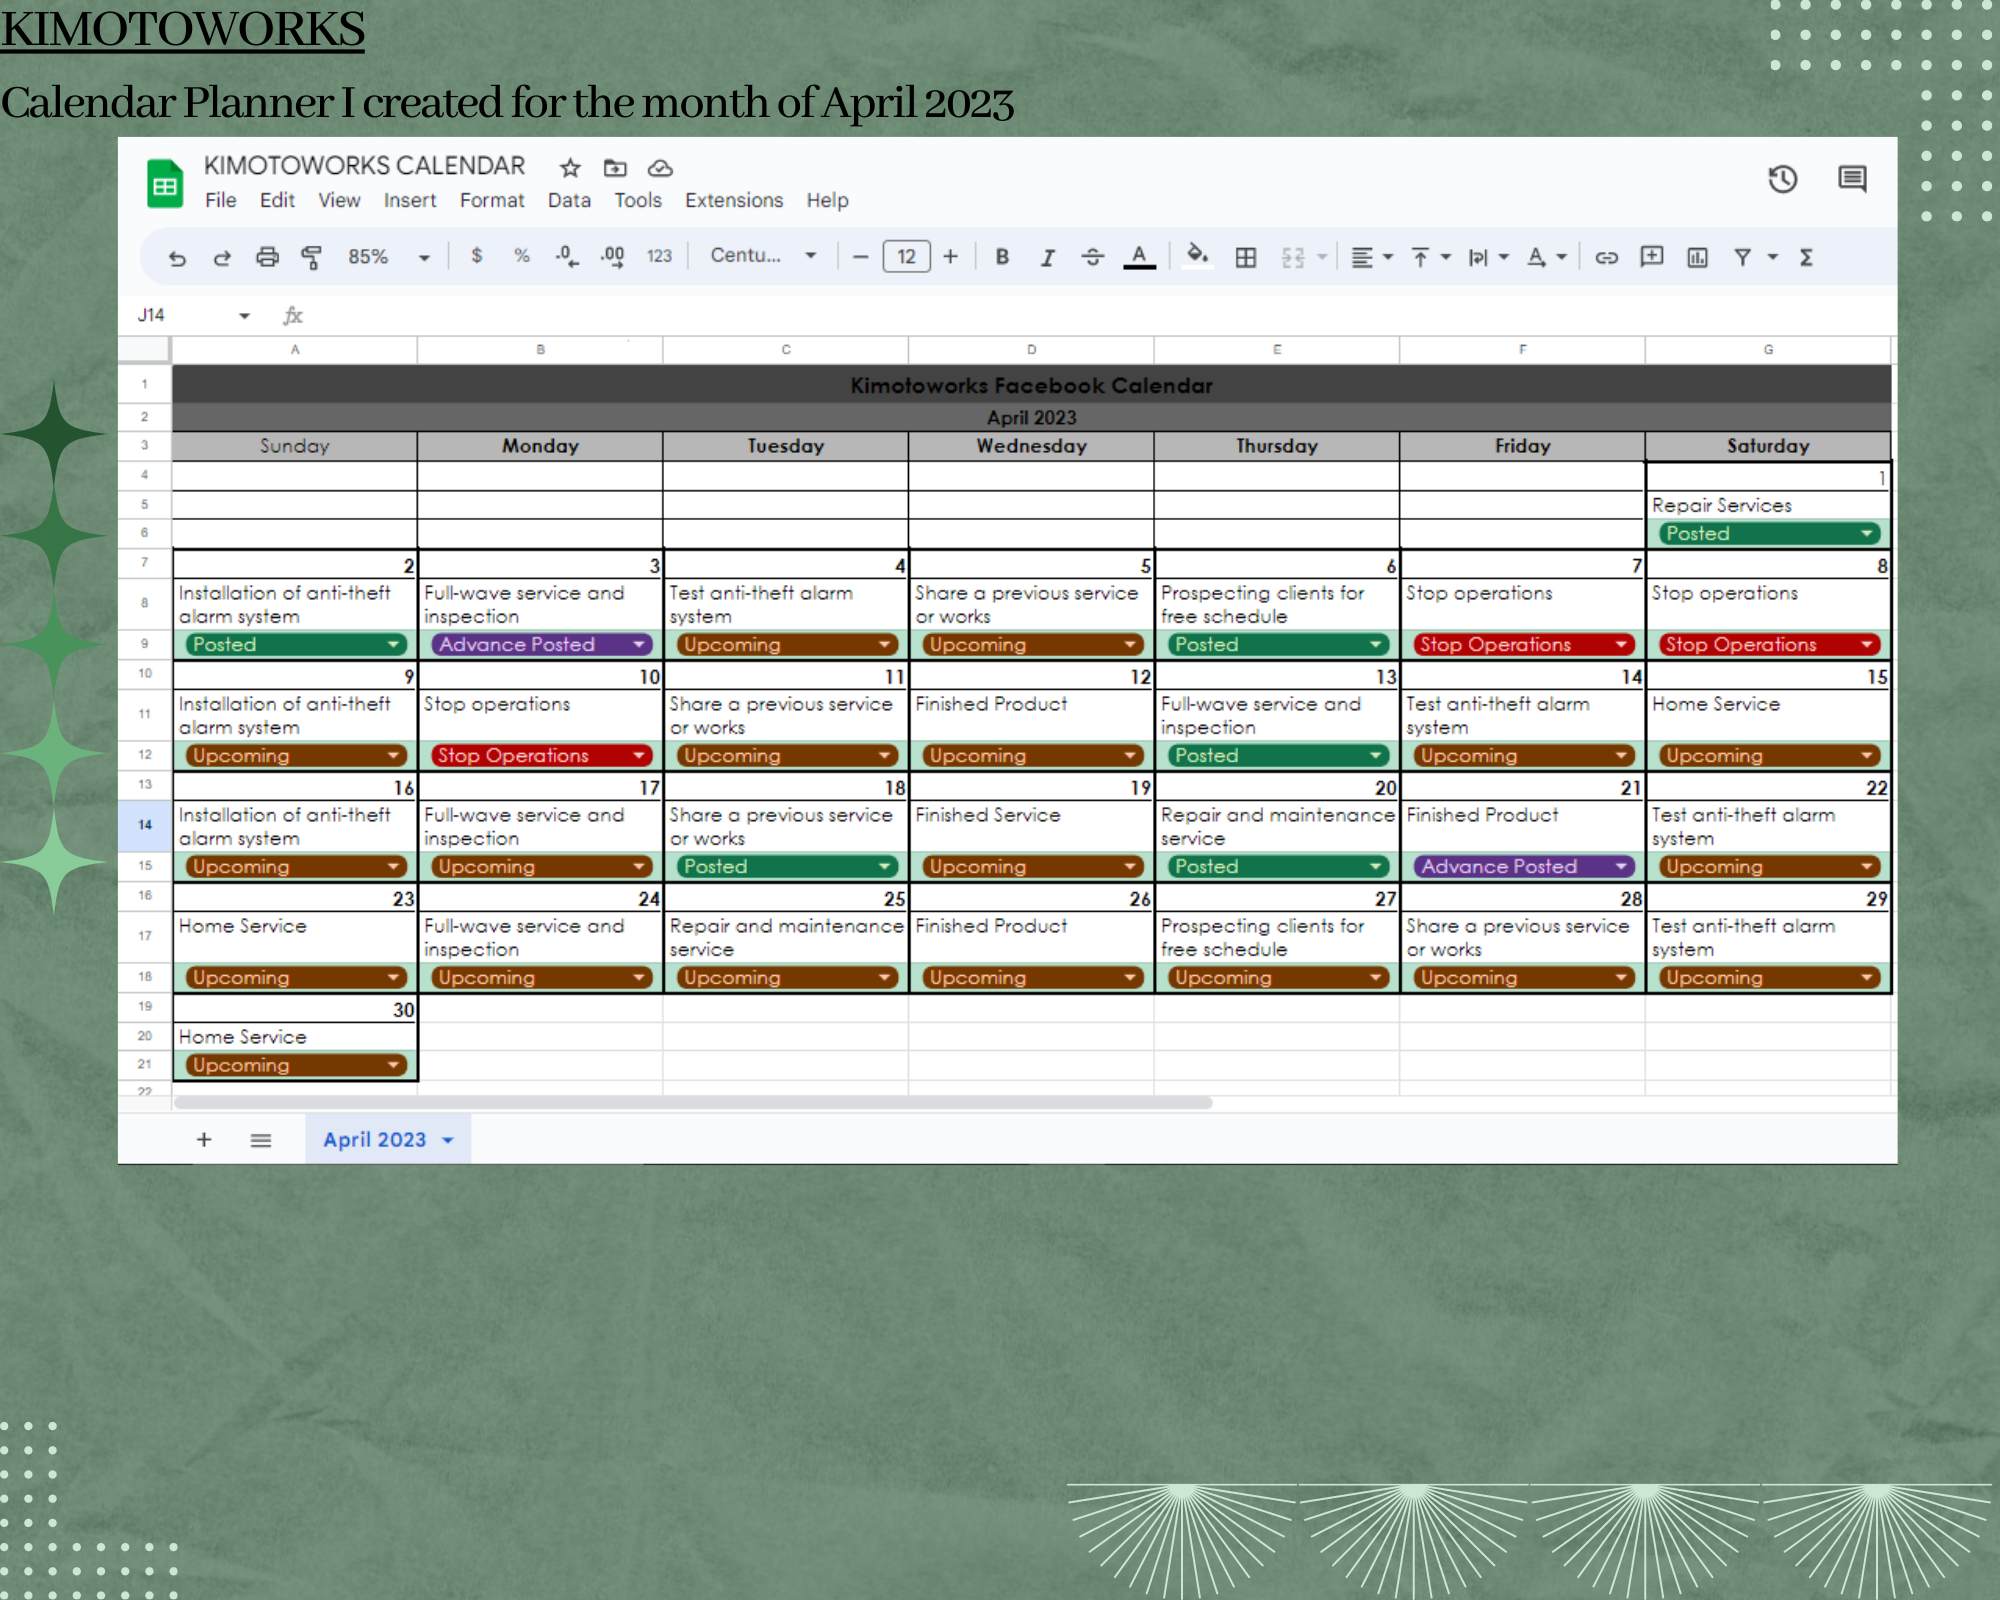The height and width of the screenshot is (1600, 2000).
Task: Toggle strikethrough formatting
Action: coord(1093,257)
